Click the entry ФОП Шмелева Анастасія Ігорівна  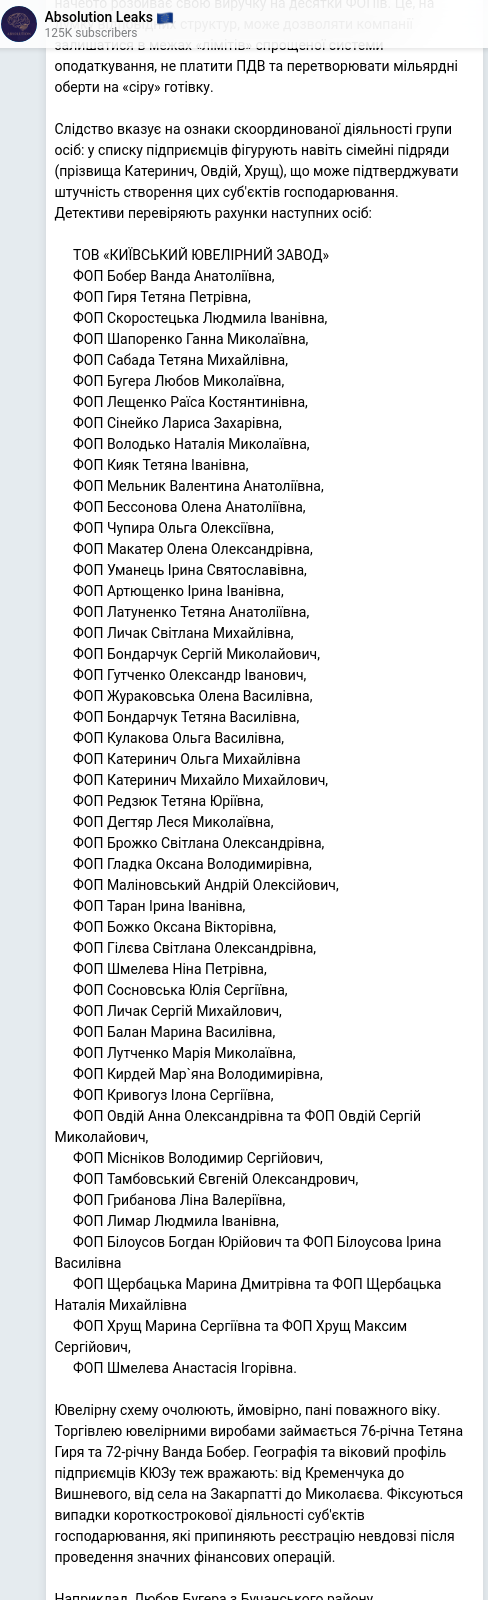[185, 1368]
